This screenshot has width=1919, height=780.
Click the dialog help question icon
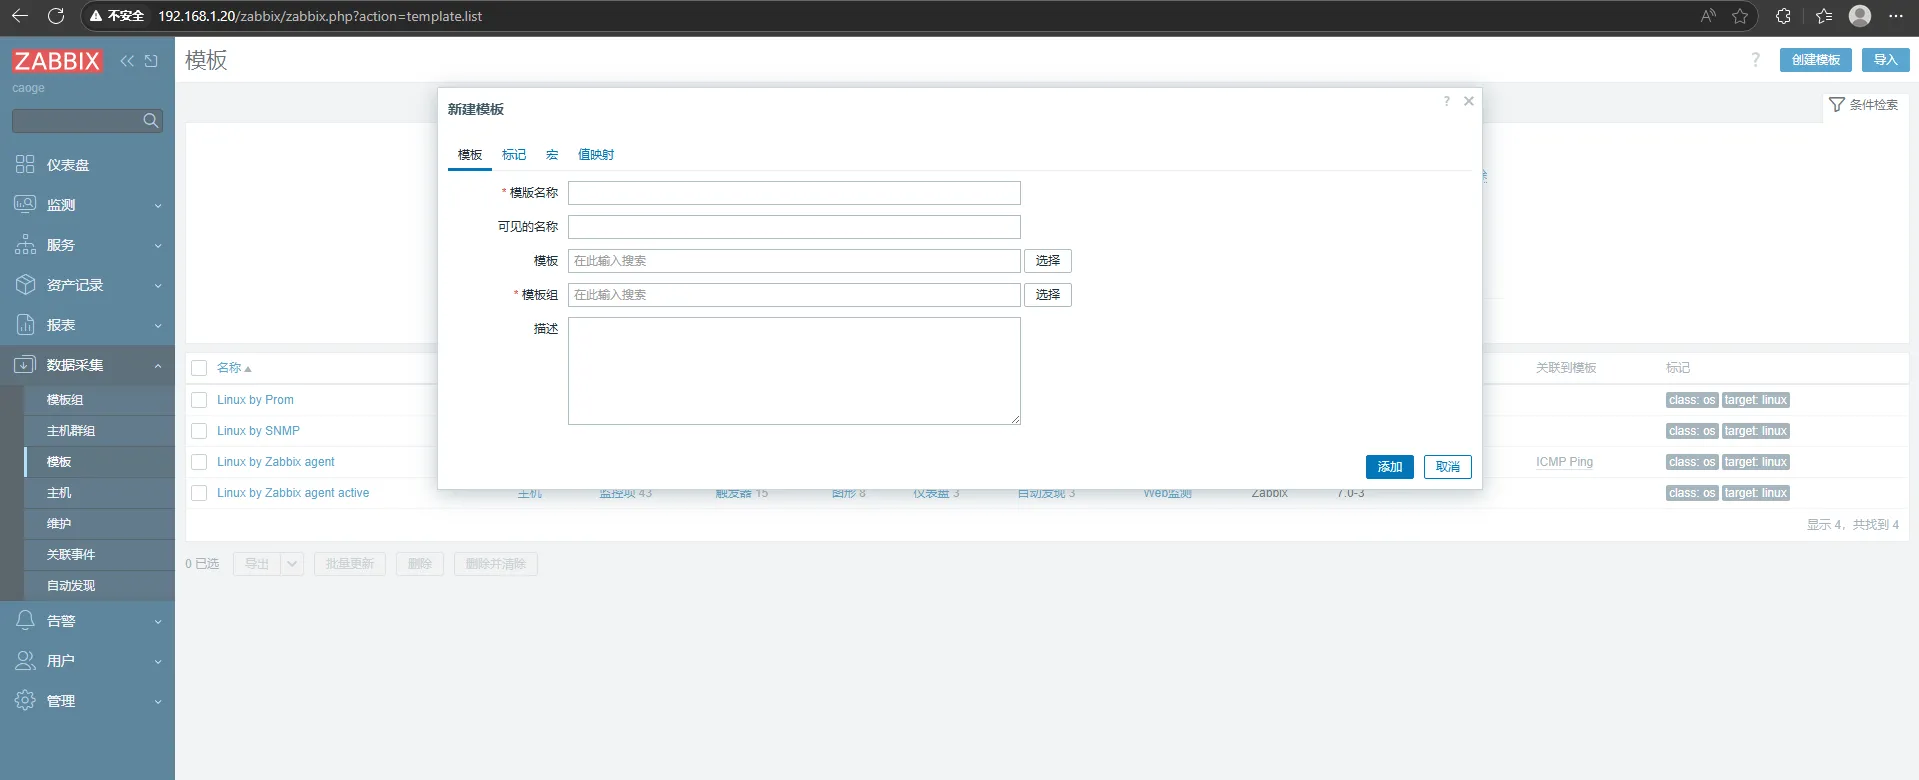point(1446,101)
